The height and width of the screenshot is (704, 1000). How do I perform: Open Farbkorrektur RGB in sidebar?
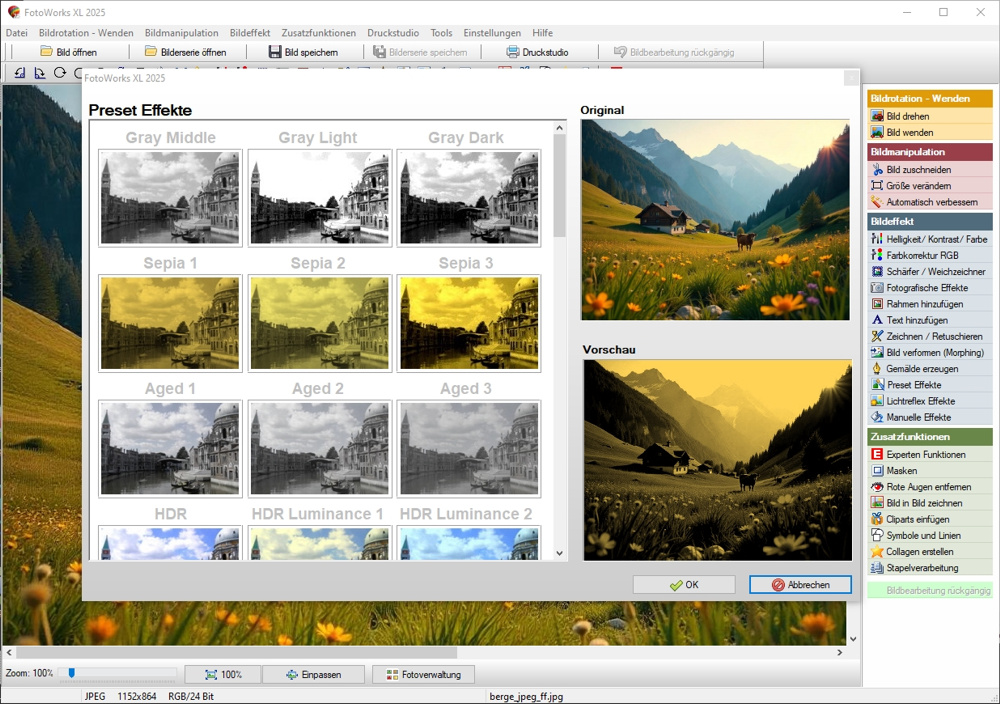(x=921, y=255)
